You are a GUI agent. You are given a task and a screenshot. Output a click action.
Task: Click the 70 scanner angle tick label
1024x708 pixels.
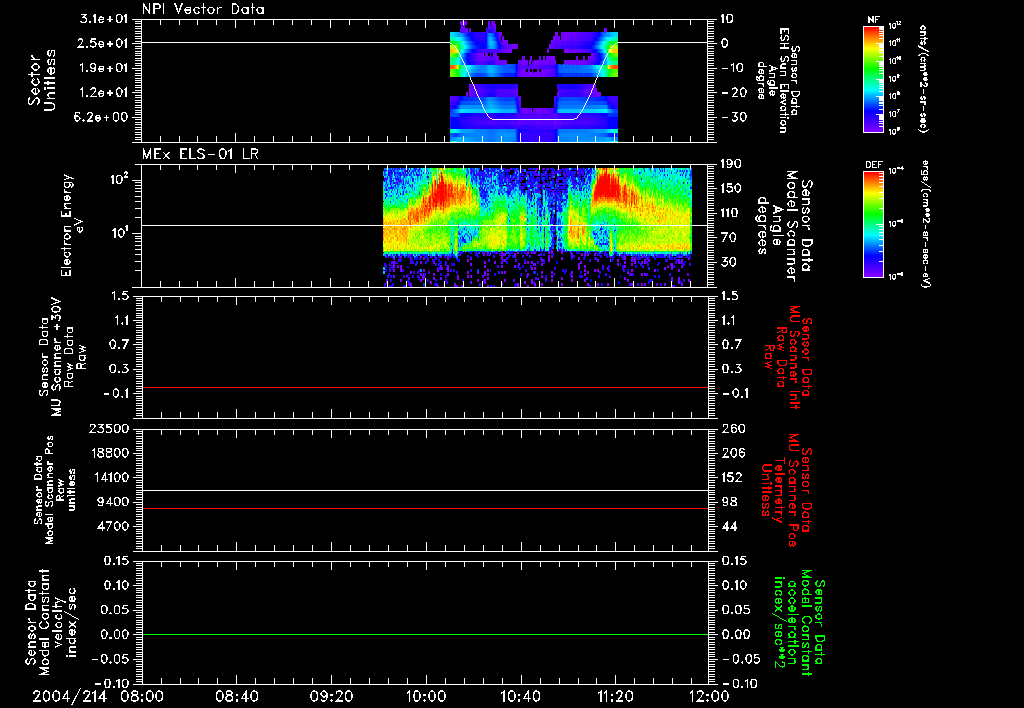click(730, 238)
